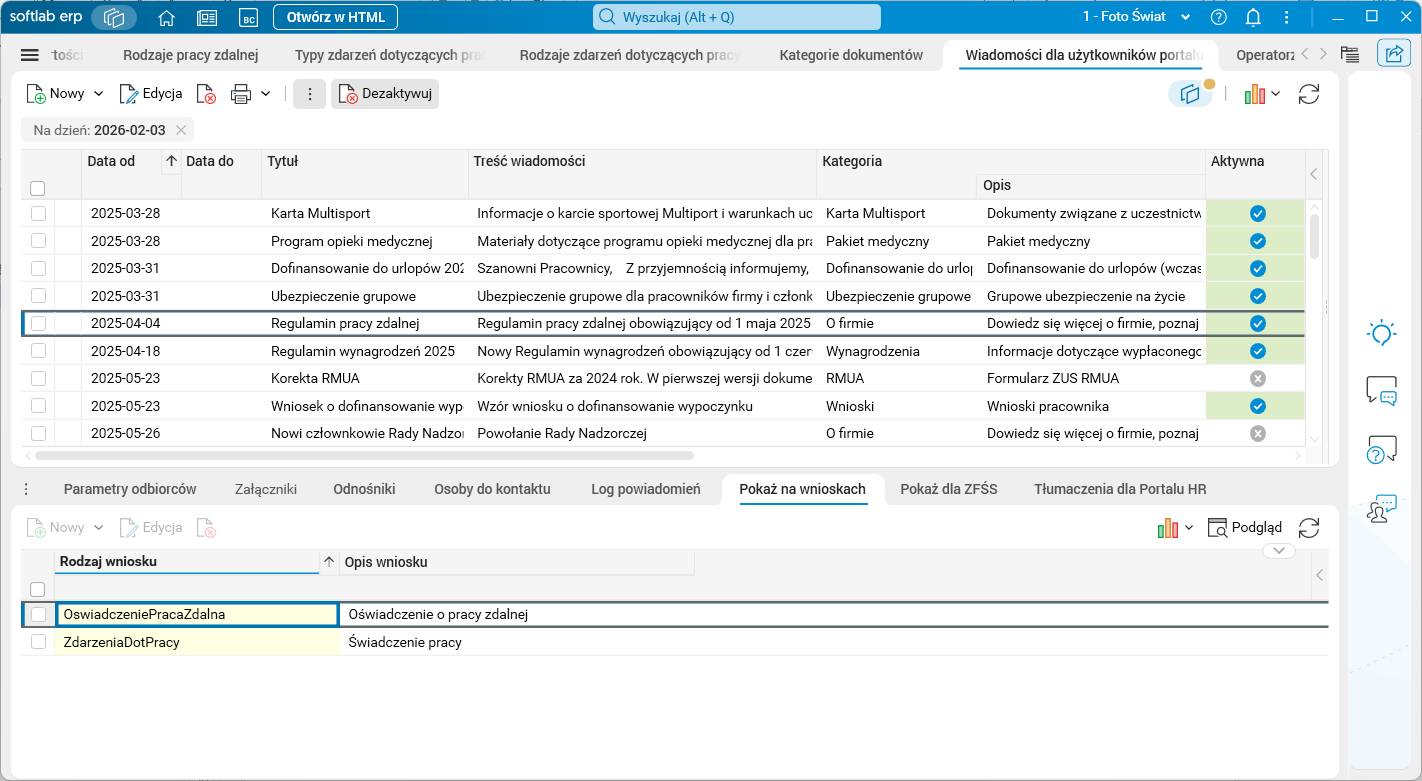Image resolution: width=1422 pixels, height=781 pixels.
Task: Click the delete icon next to Edycja
Action: click(206, 94)
